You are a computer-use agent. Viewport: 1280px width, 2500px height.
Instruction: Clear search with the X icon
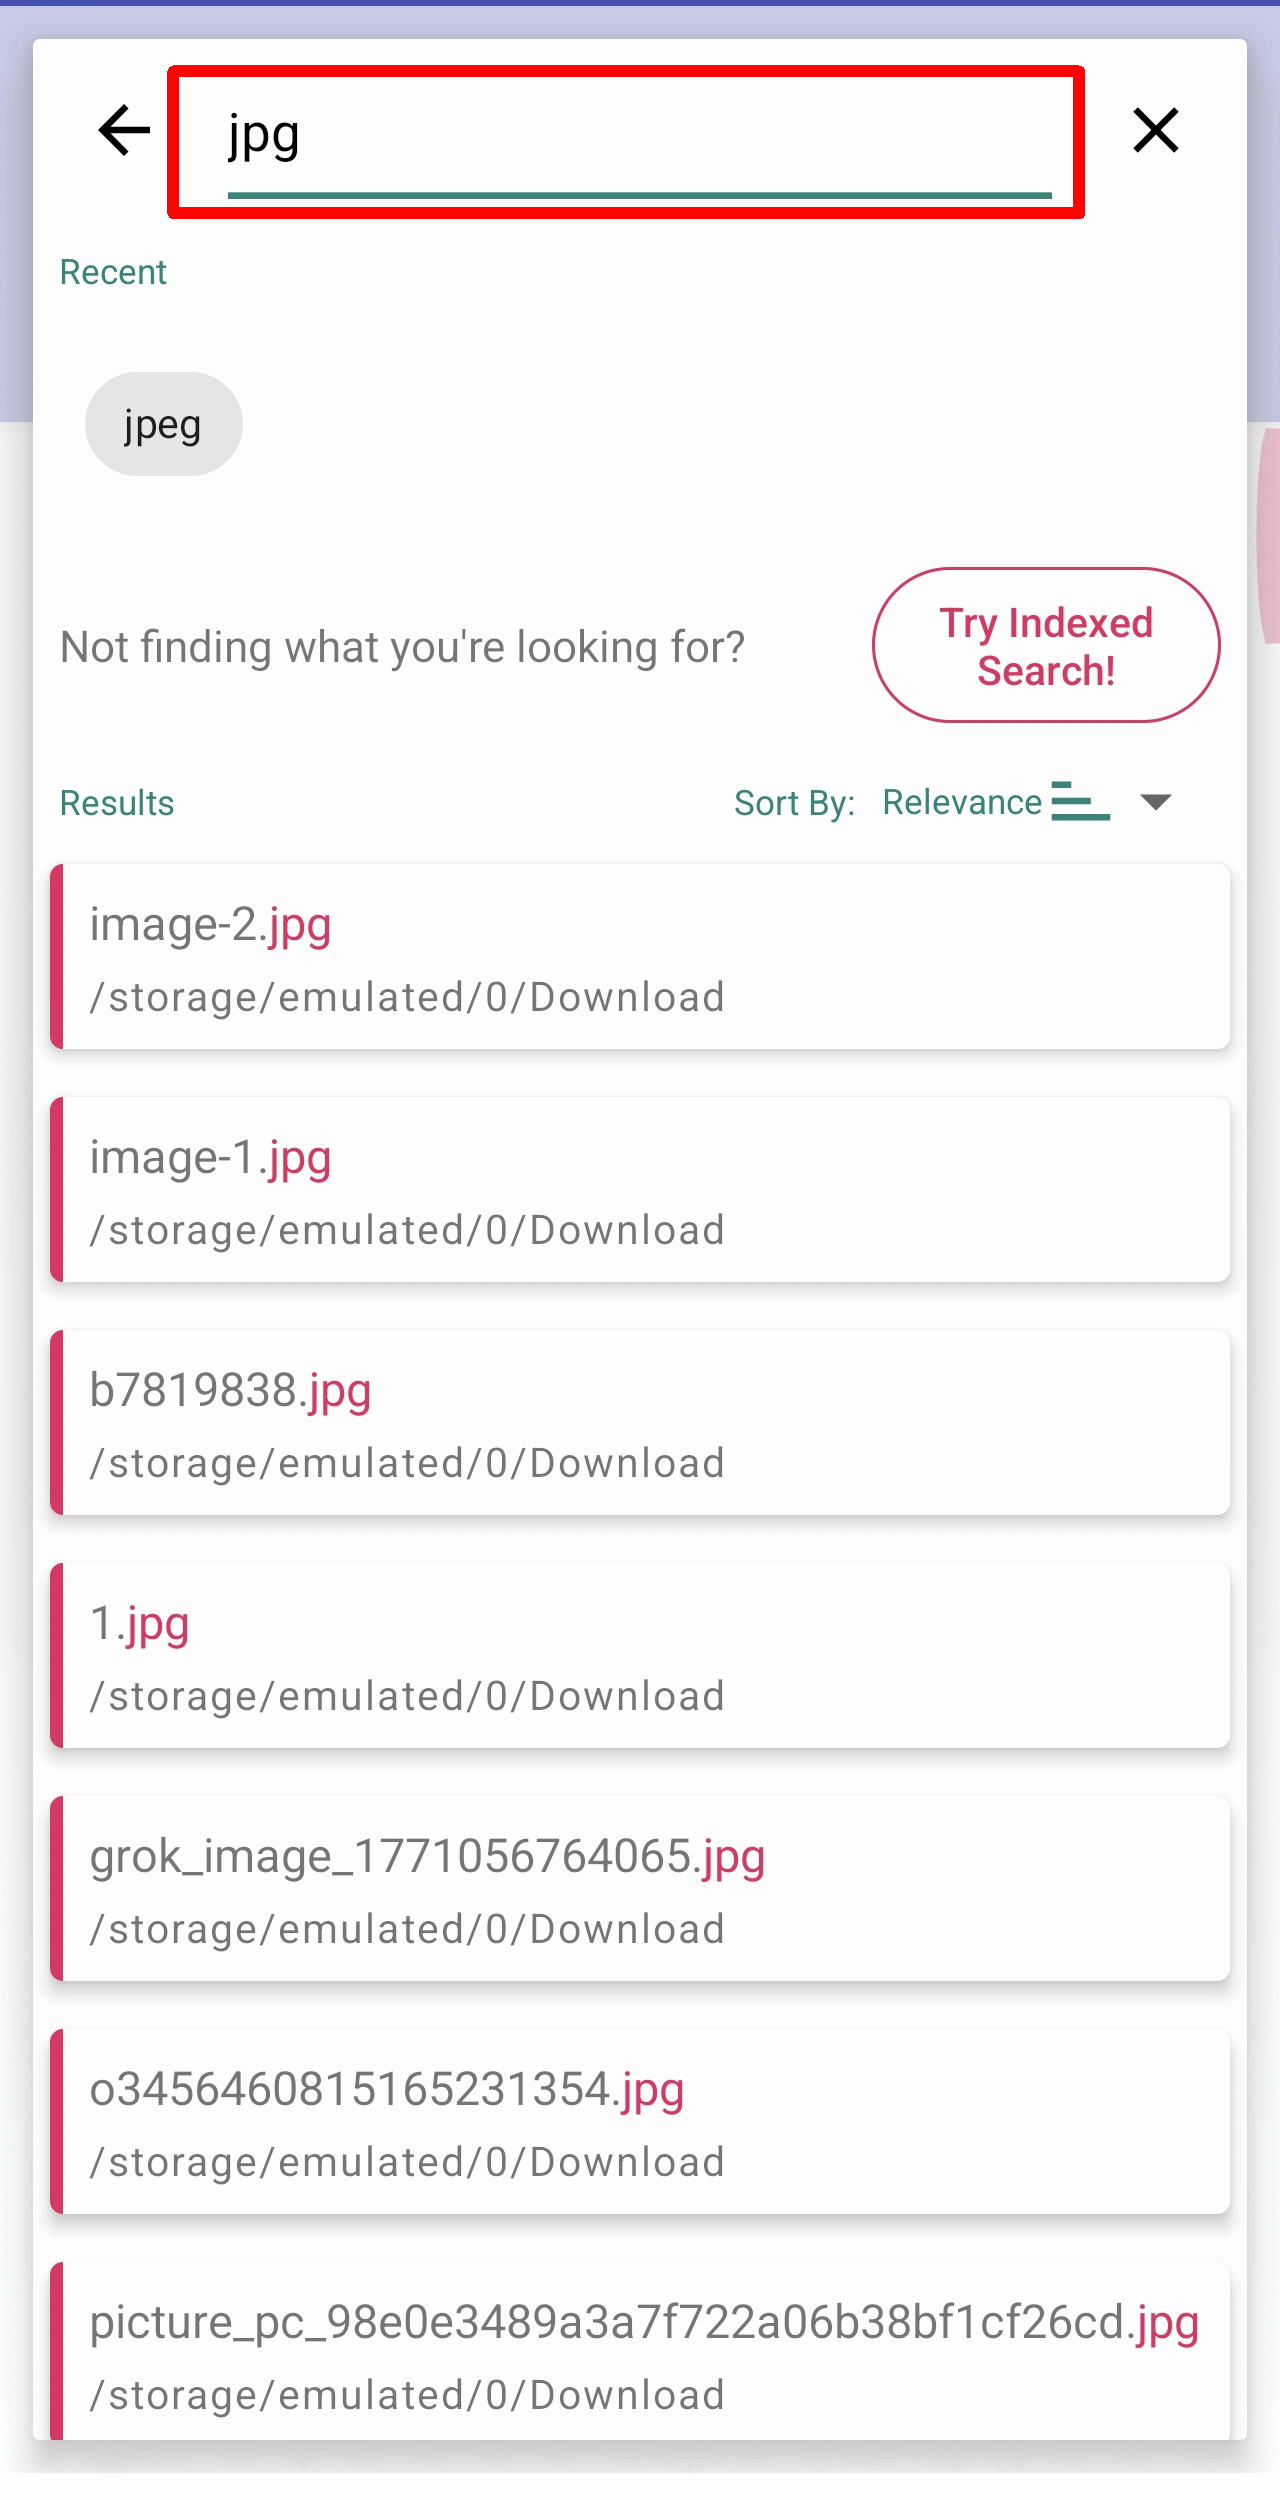point(1155,131)
